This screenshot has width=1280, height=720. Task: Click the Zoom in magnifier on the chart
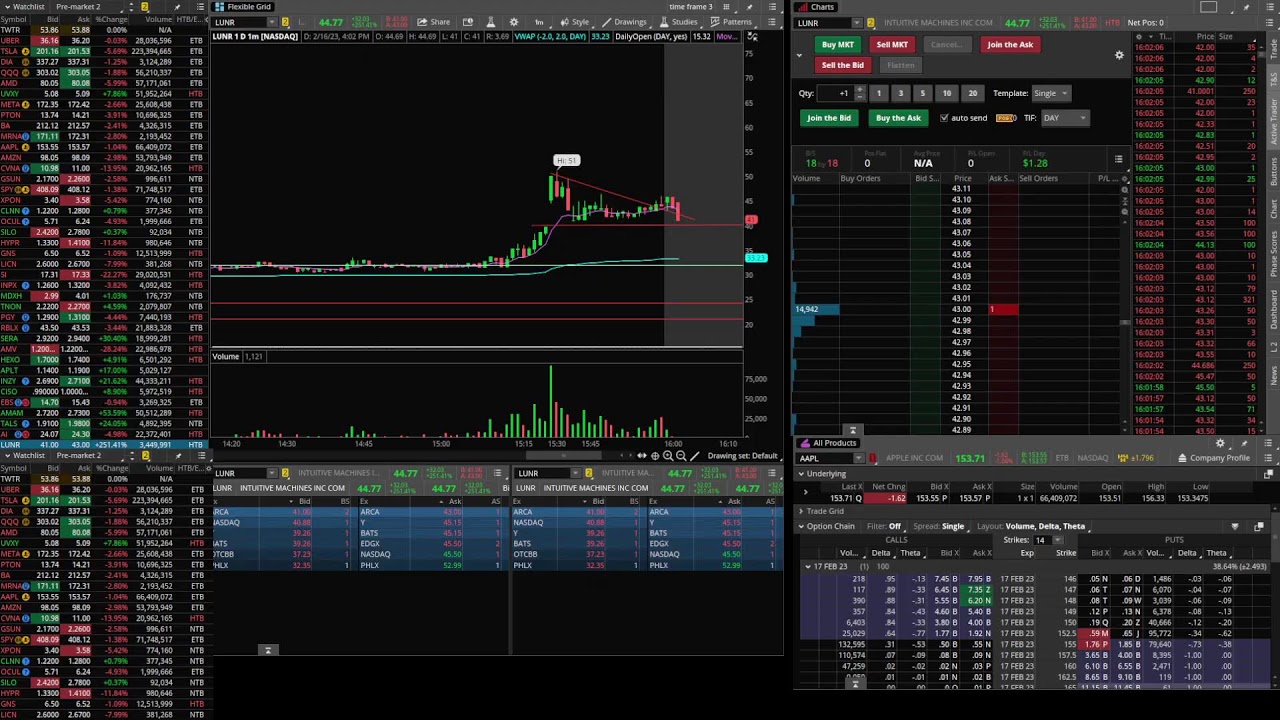tap(668, 456)
